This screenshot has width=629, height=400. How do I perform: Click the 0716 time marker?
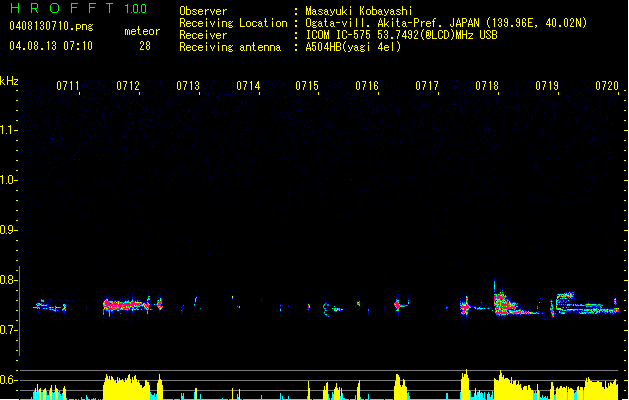[367, 86]
